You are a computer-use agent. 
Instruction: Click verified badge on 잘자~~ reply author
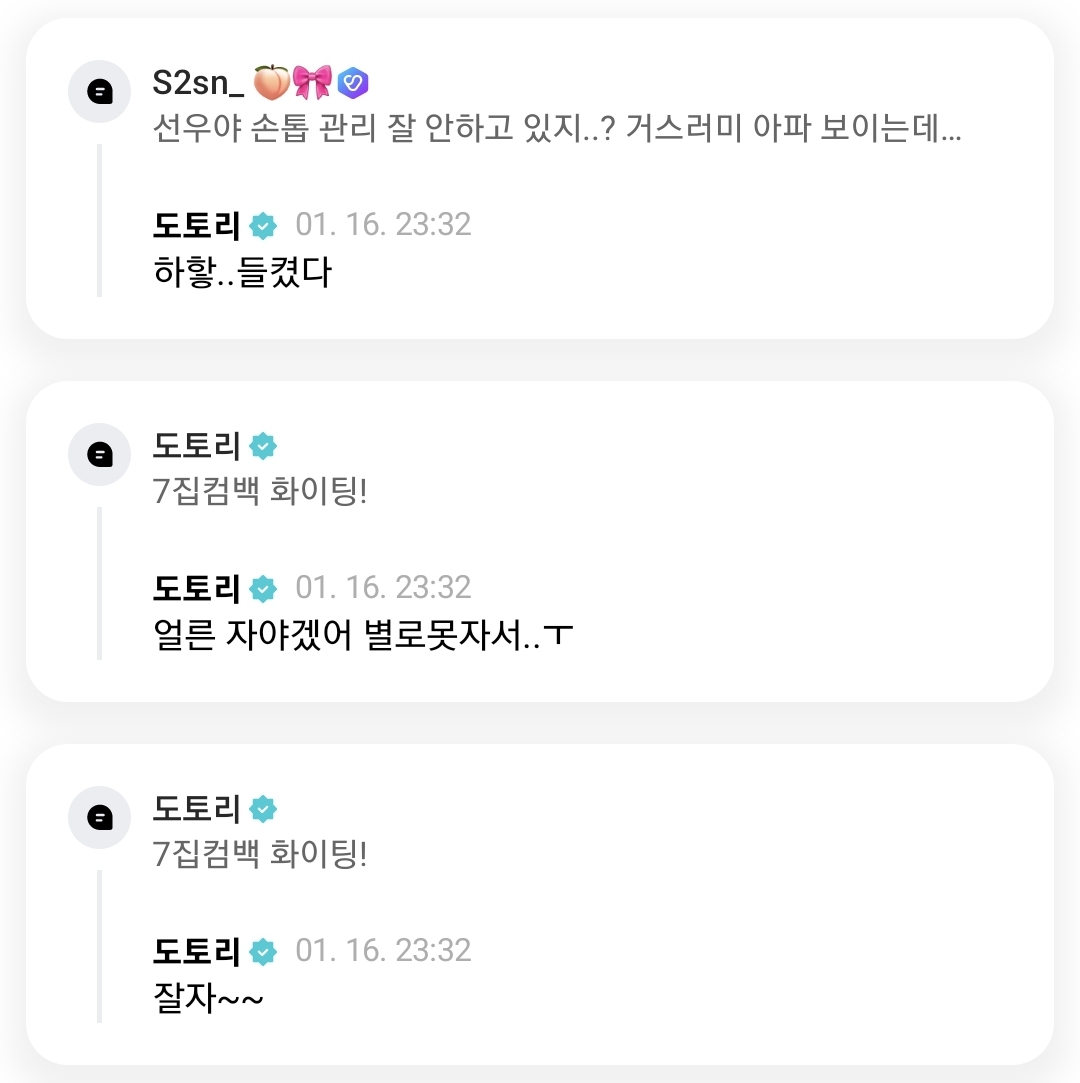click(263, 951)
